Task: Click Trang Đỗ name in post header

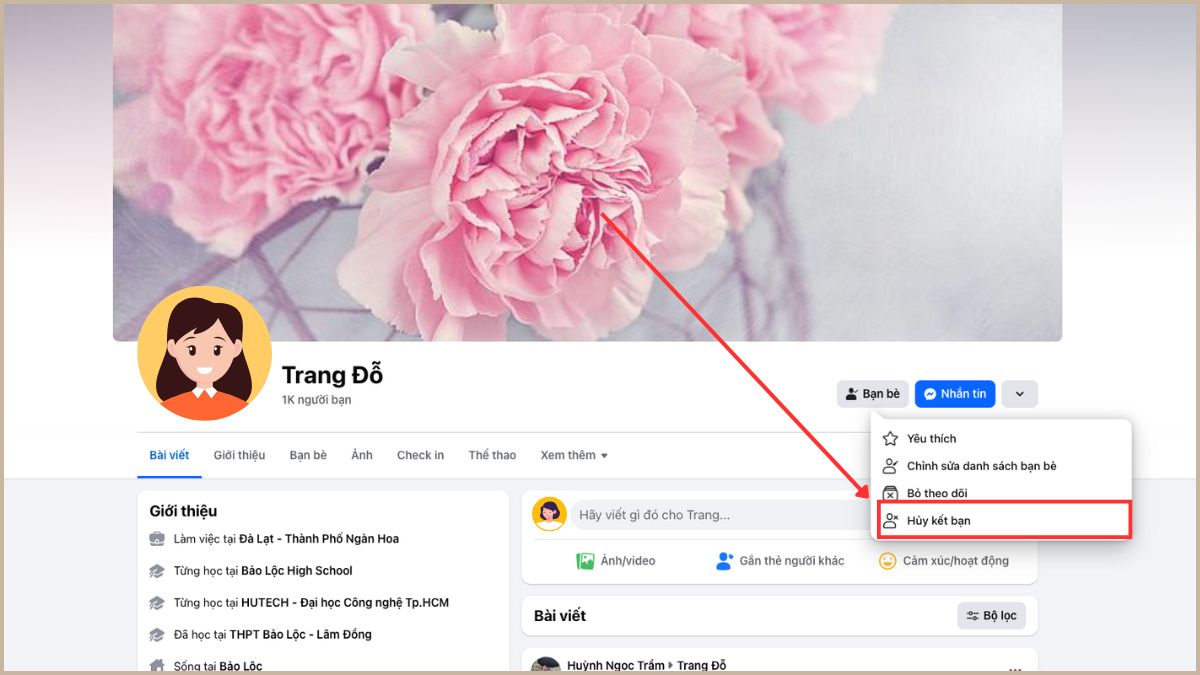Action: pos(702,666)
